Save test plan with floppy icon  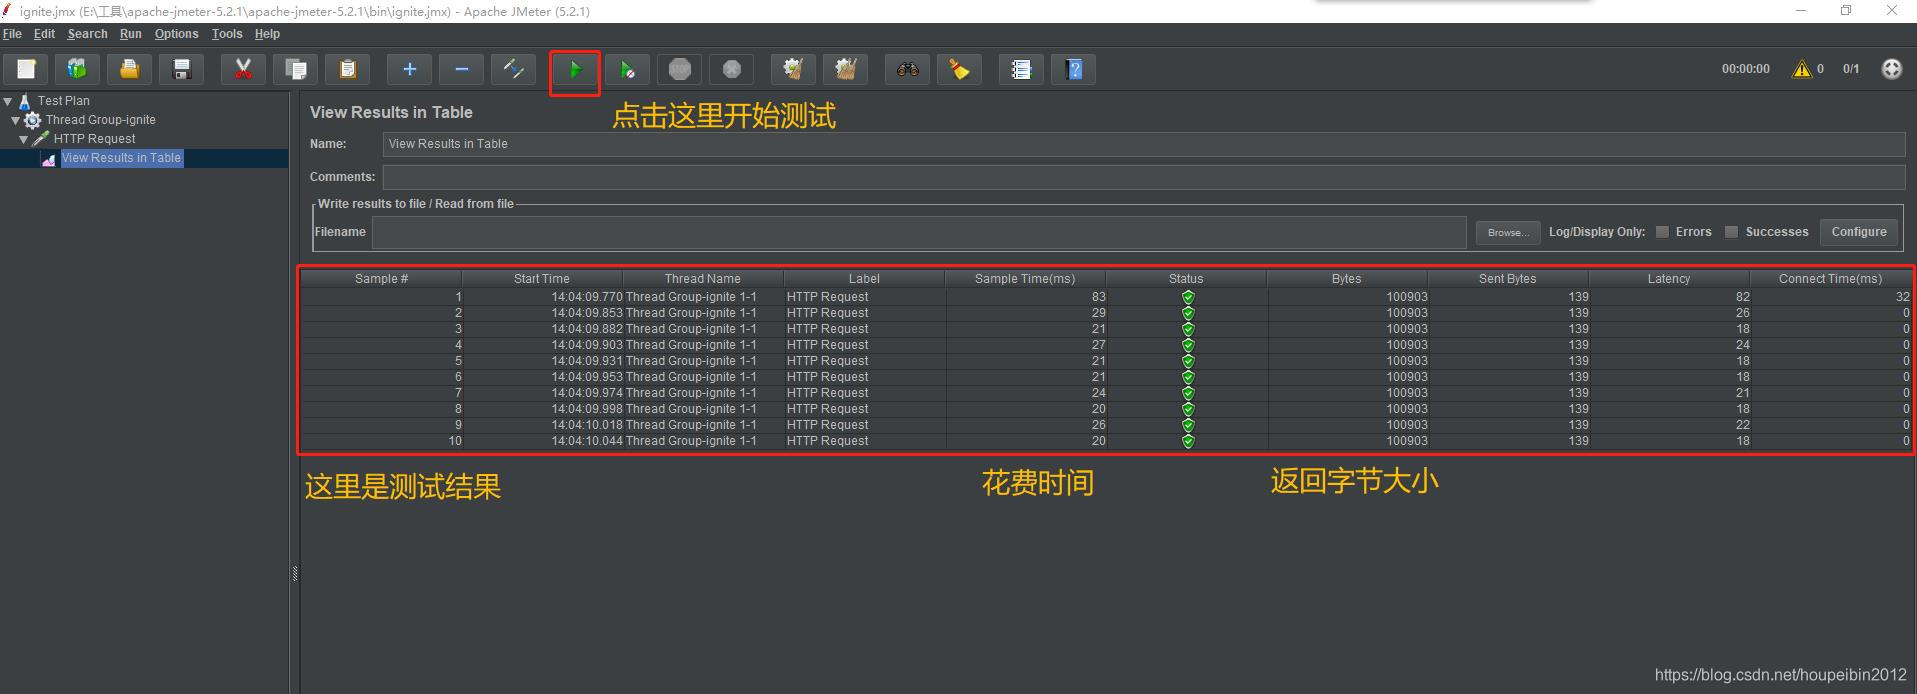(x=182, y=69)
